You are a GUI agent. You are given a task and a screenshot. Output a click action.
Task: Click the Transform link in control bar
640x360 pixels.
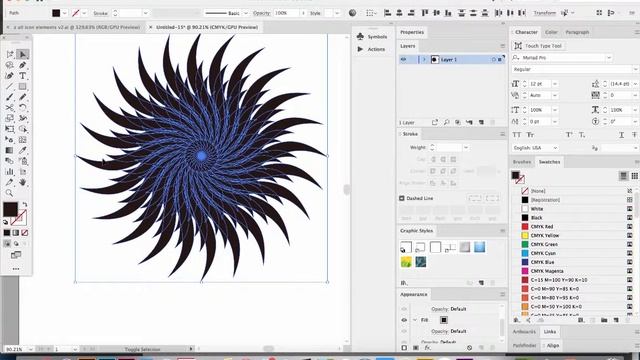[544, 13]
